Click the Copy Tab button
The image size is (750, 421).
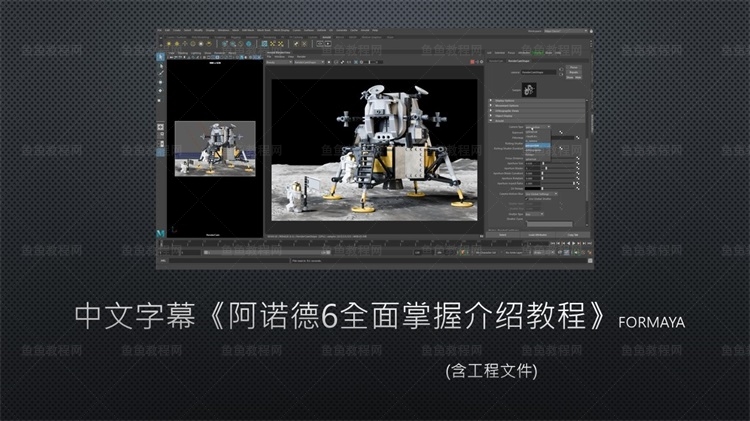click(x=573, y=235)
